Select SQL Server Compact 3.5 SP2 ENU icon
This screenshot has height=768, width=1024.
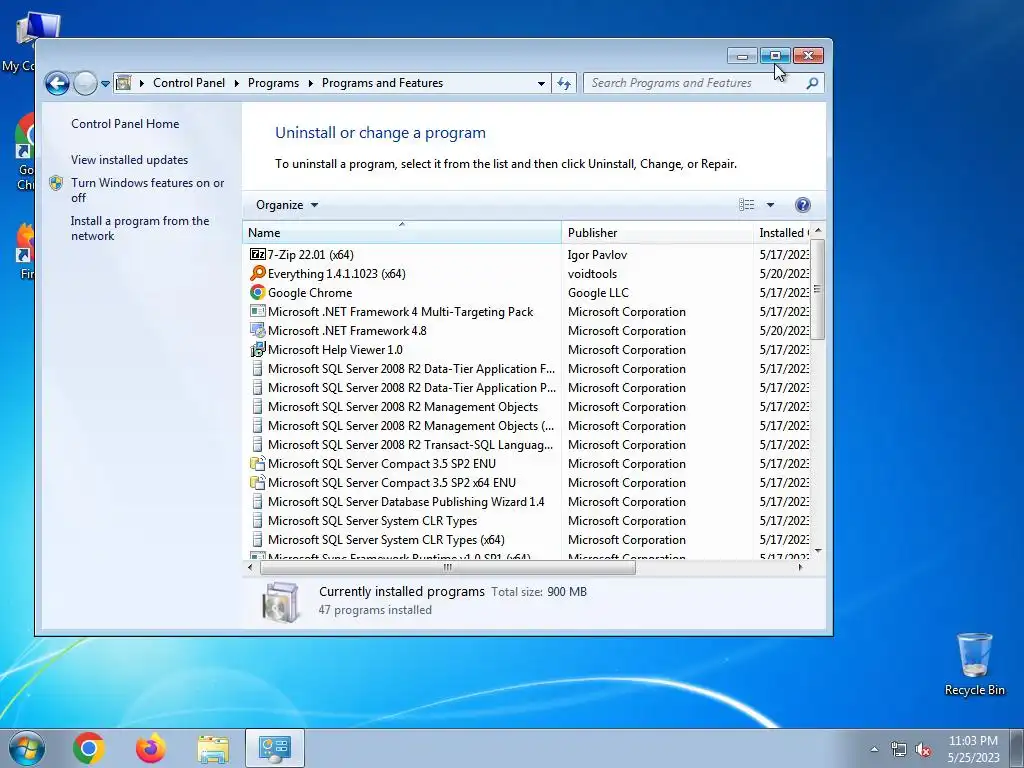[x=257, y=464]
